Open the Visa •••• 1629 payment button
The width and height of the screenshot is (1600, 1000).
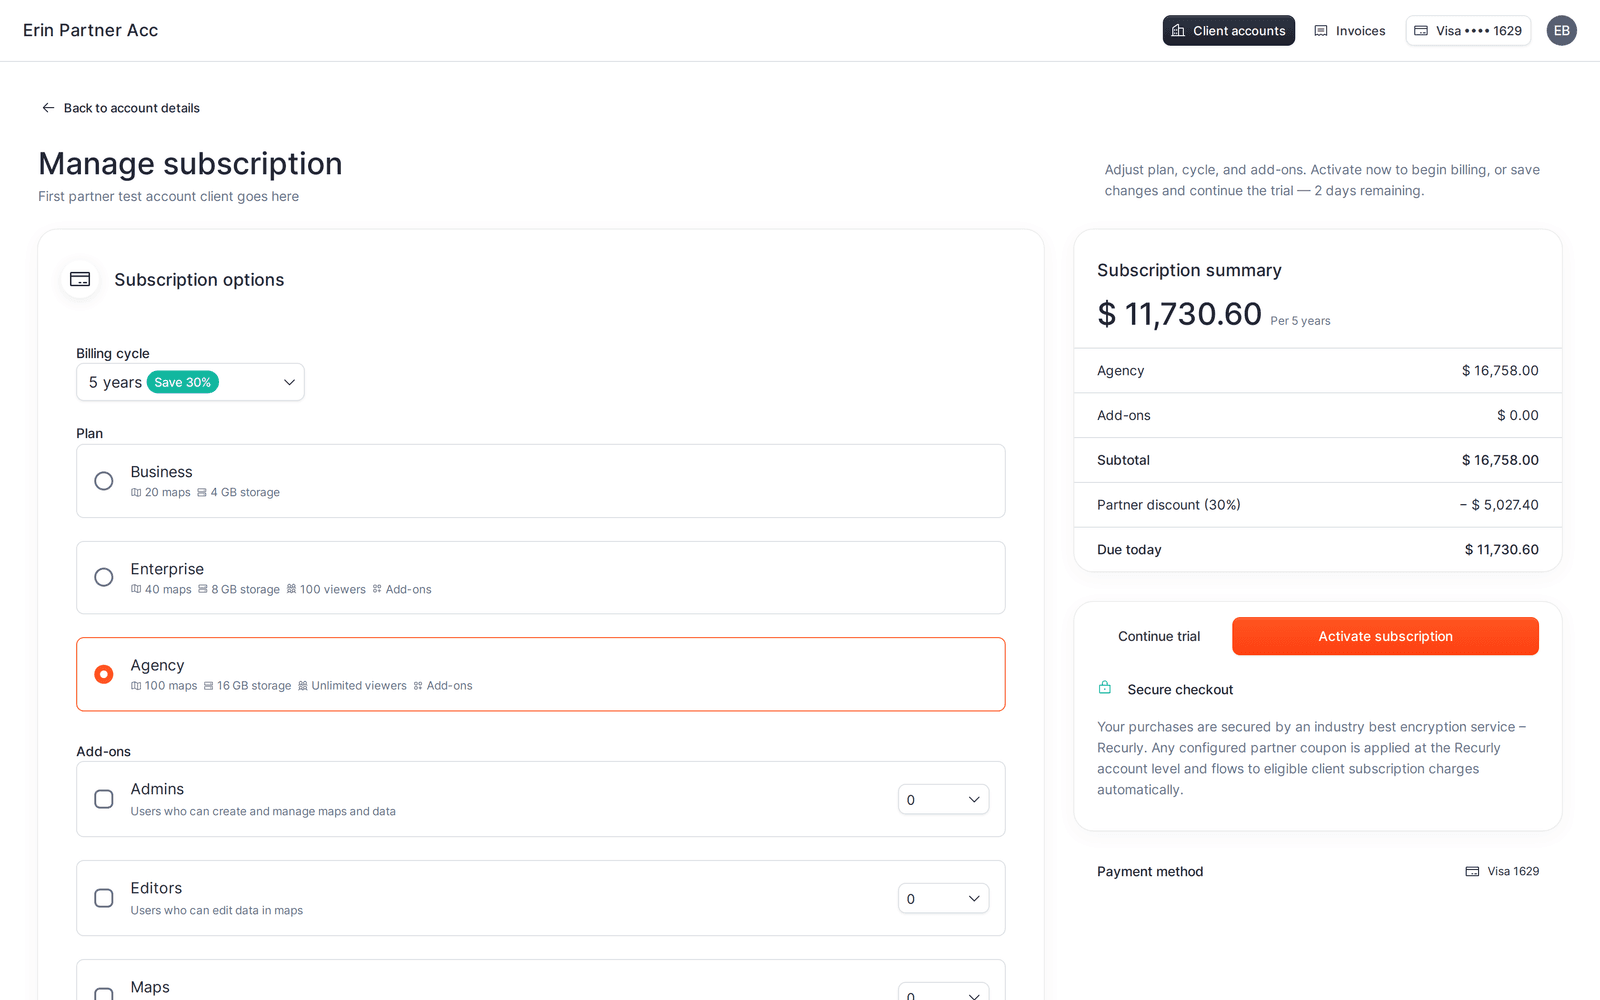coord(1468,31)
